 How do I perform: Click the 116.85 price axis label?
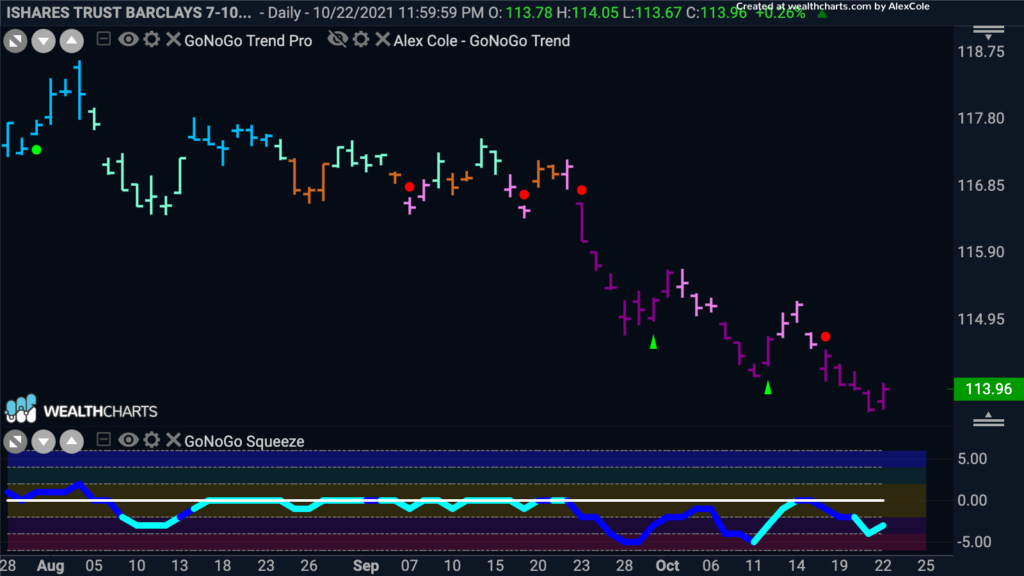pos(981,185)
